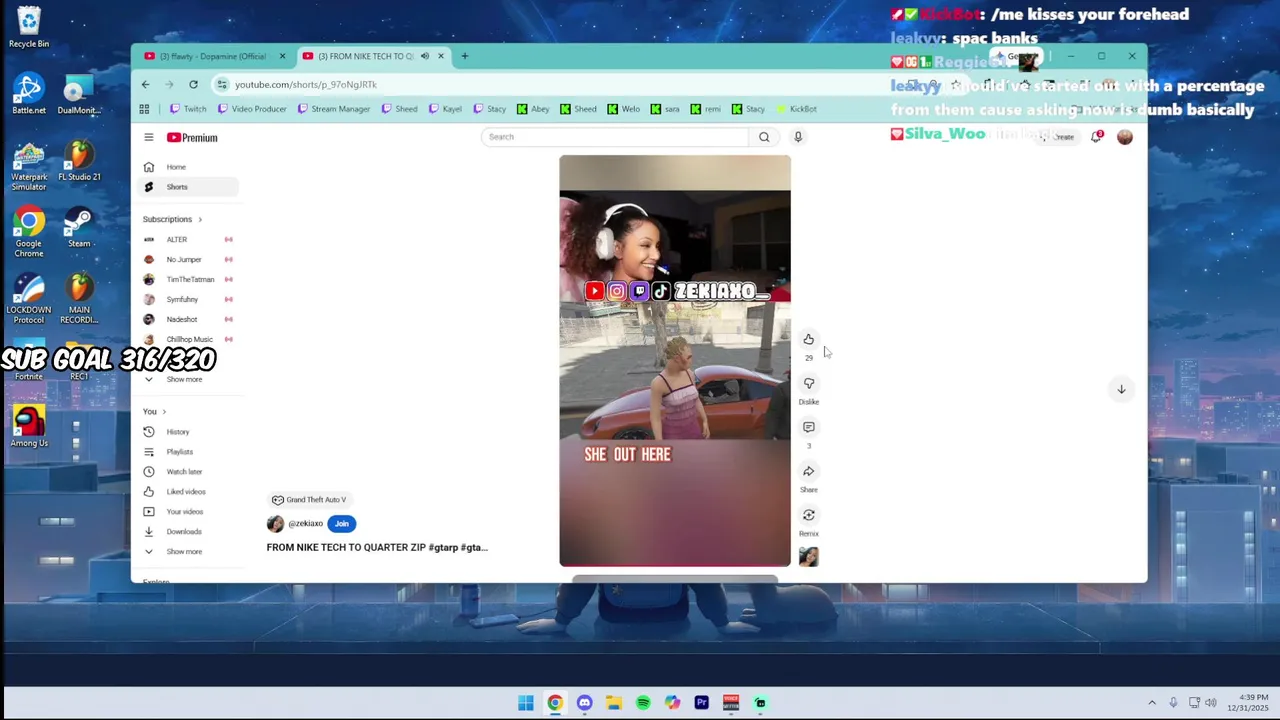The image size is (1280, 720).
Task: Open Waterpark Simulator desktop icon
Action: pyautogui.click(x=29, y=166)
